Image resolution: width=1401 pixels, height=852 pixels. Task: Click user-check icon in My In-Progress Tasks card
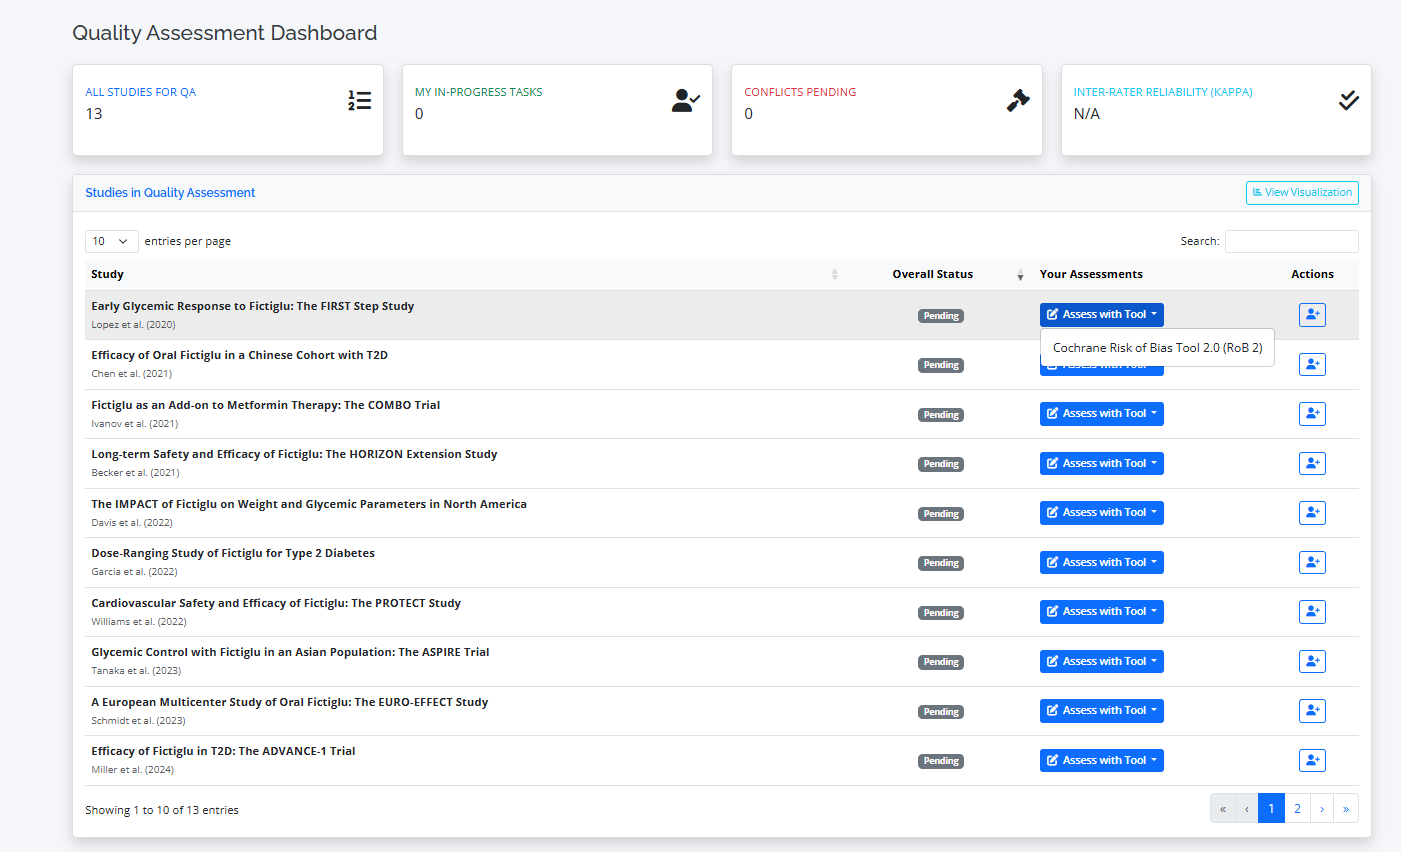click(x=685, y=100)
